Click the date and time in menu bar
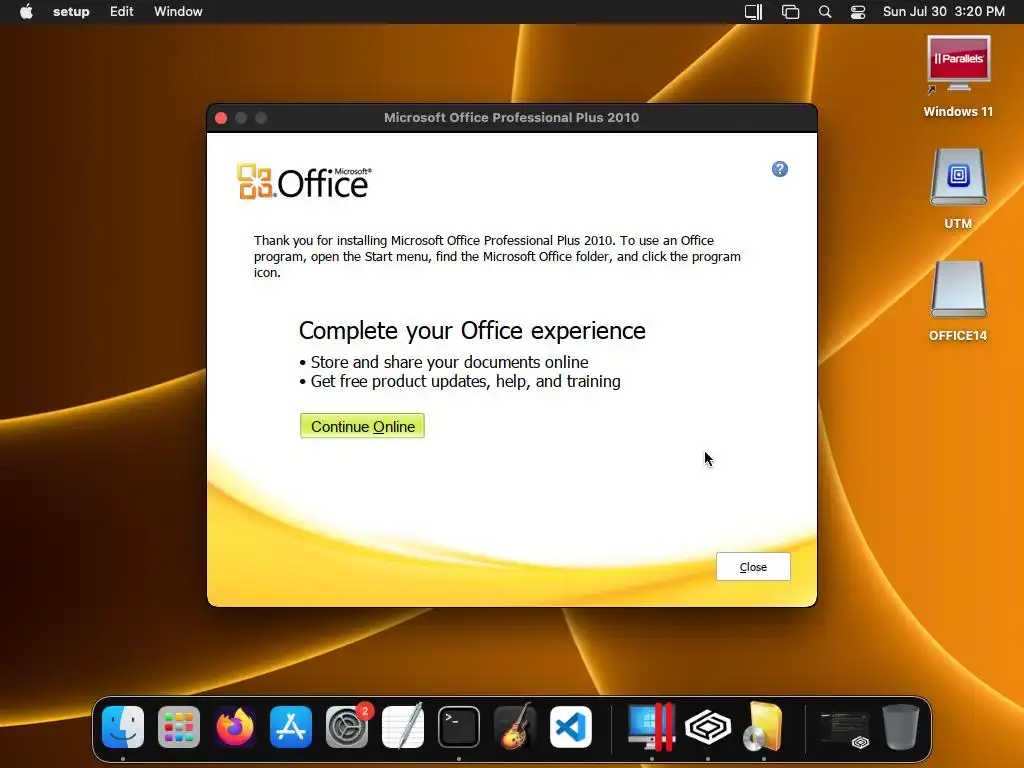This screenshot has width=1024, height=768. (944, 12)
